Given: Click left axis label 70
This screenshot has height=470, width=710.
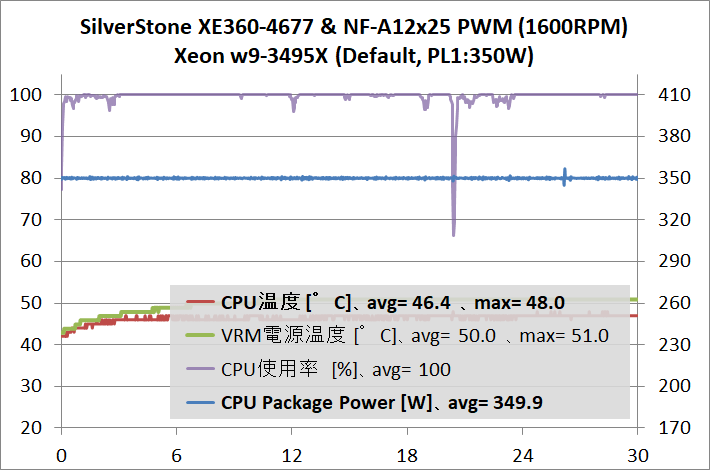Looking at the screenshot, I should click(x=31, y=220).
